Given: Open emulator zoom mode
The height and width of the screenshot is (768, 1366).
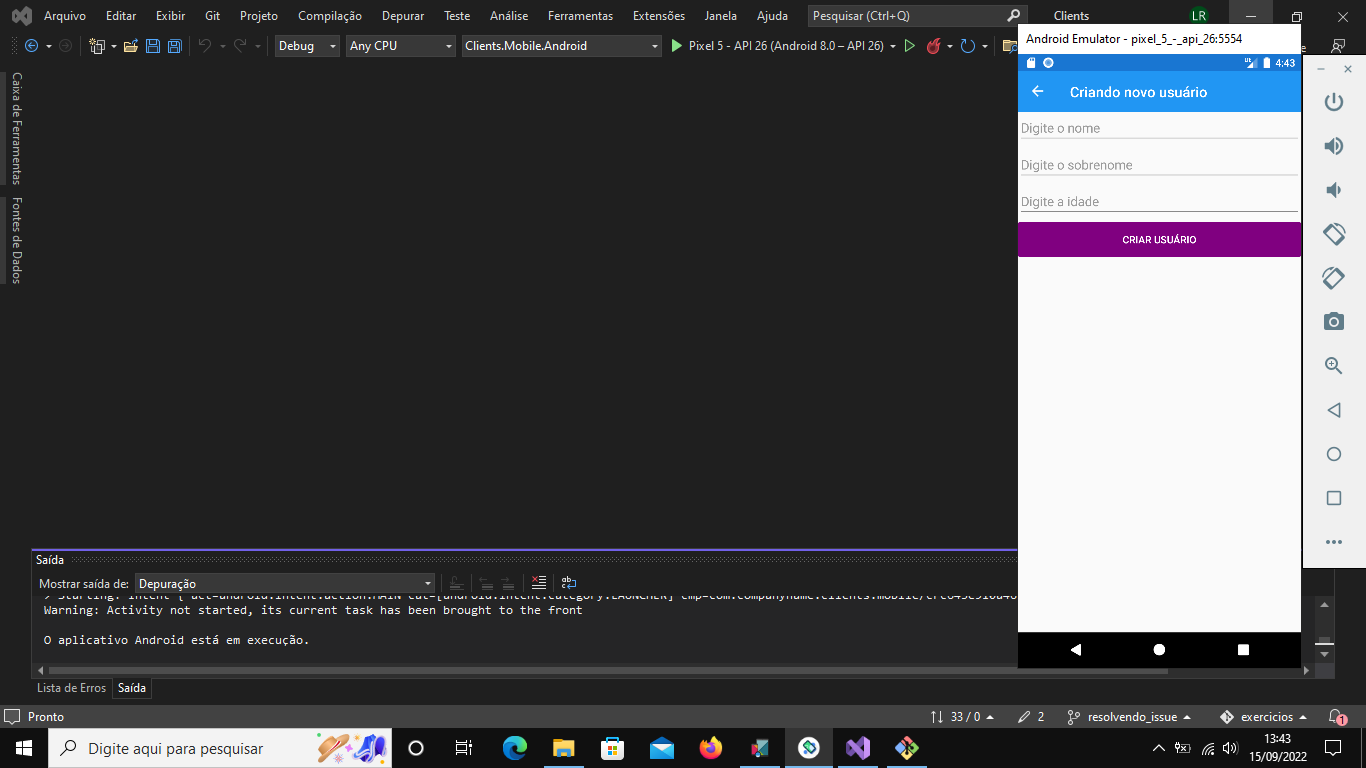Looking at the screenshot, I should tap(1333, 365).
